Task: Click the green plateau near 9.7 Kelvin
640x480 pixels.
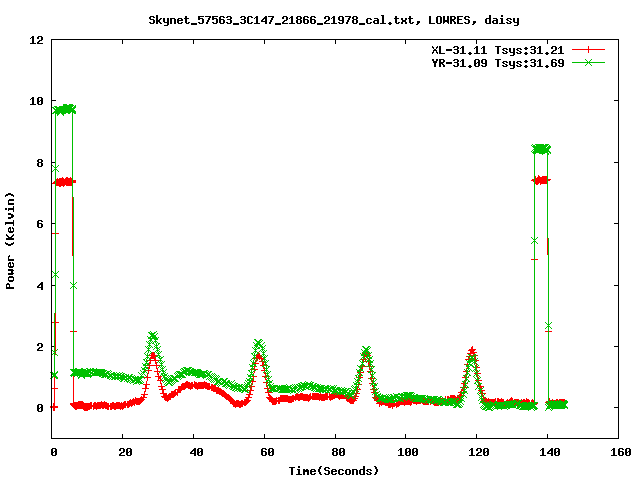Action: click(64, 109)
